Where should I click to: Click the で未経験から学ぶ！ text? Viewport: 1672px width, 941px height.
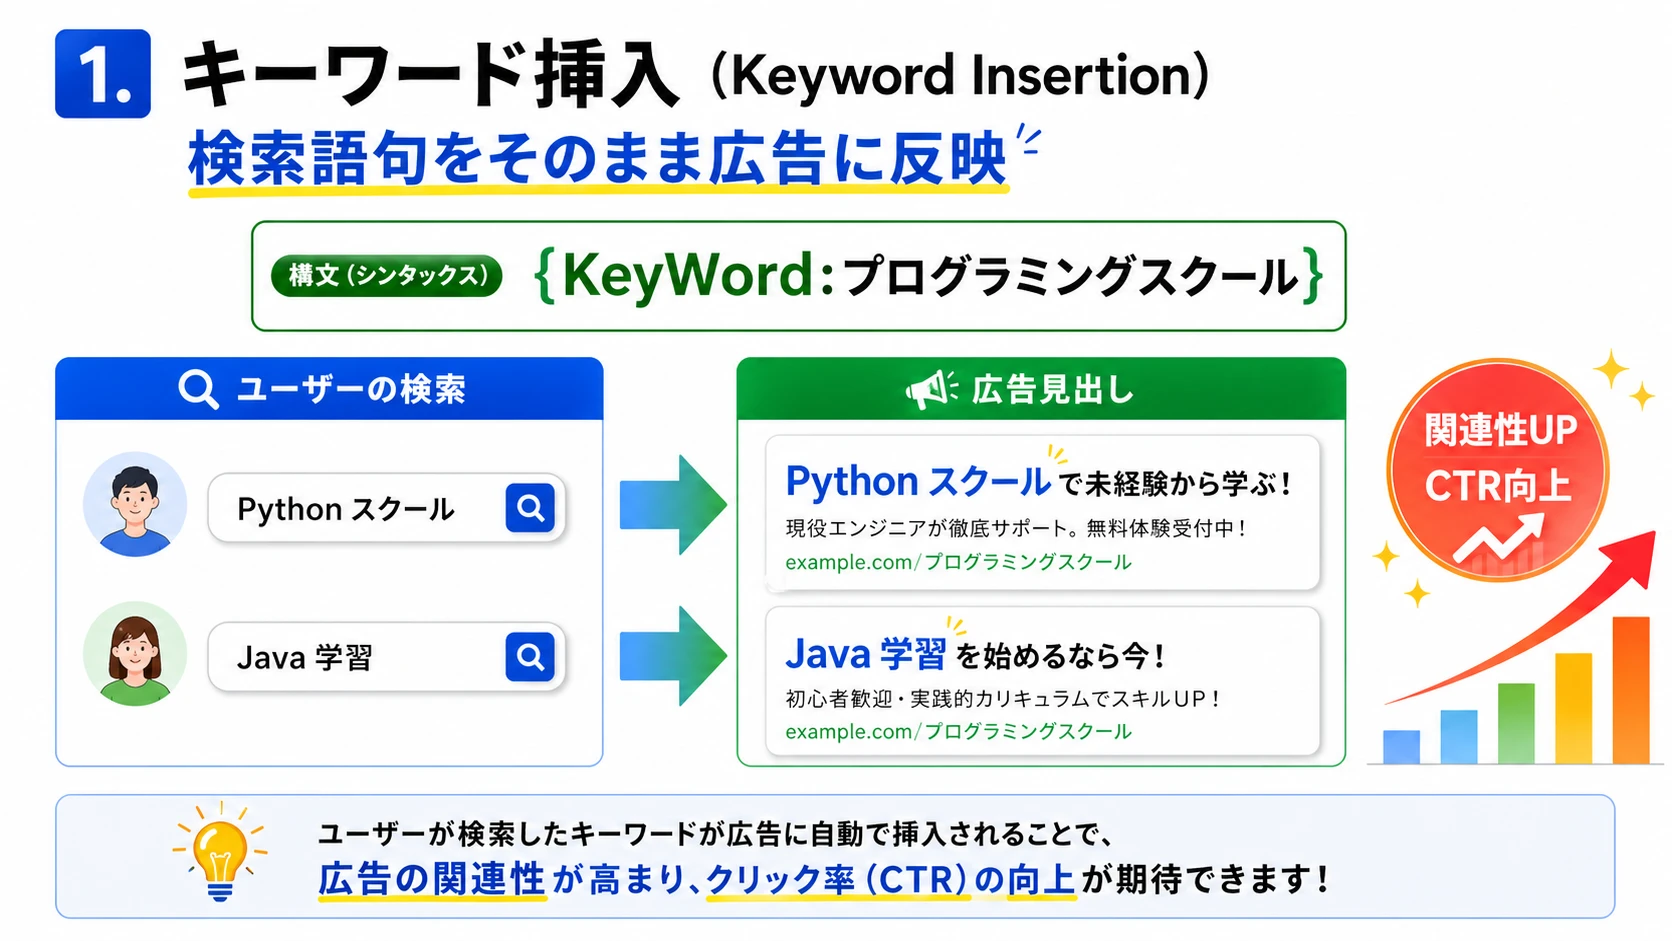1175,485
